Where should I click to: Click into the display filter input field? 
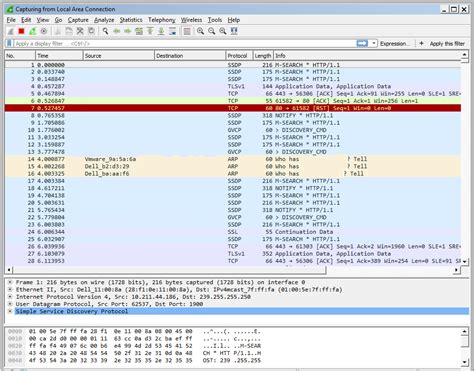click(x=185, y=43)
